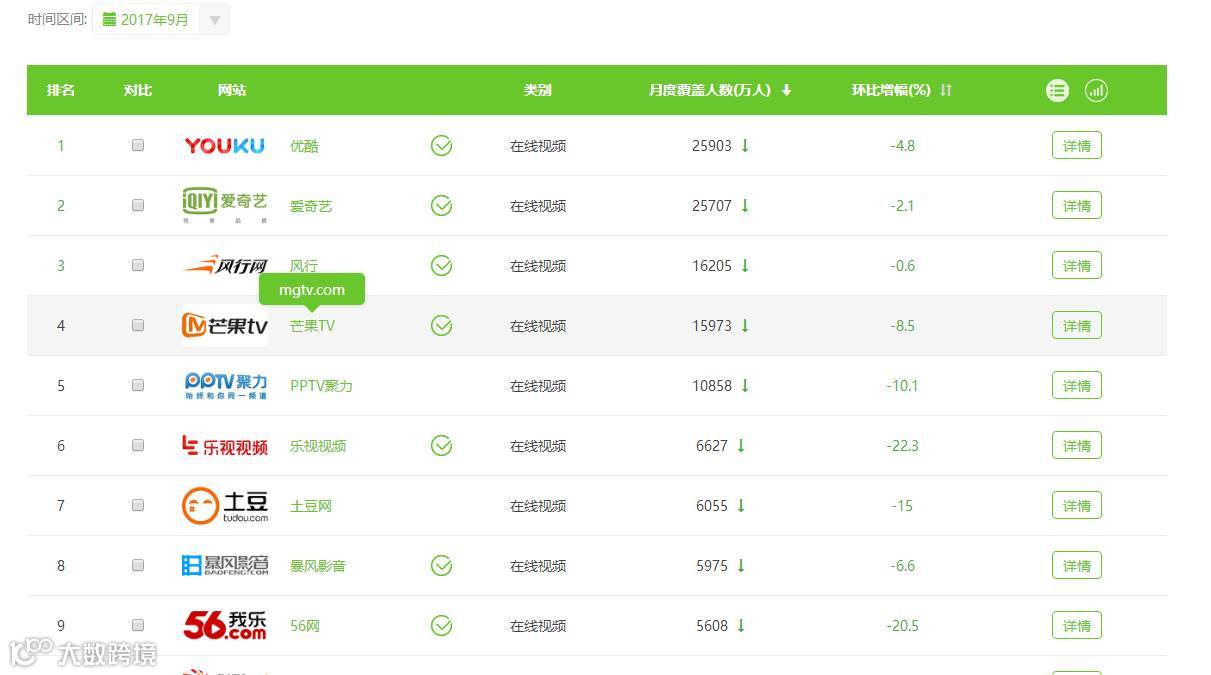This screenshot has height=675, width=1211.
Task: Check the compare box for 风行
Action: [x=138, y=265]
